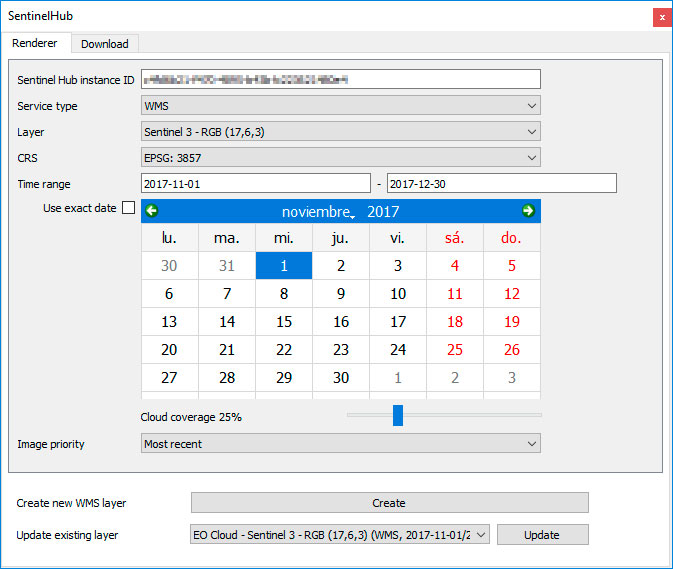The width and height of the screenshot is (673, 569).
Task: Open the noviembre month selector in calendar
Action: [318, 212]
